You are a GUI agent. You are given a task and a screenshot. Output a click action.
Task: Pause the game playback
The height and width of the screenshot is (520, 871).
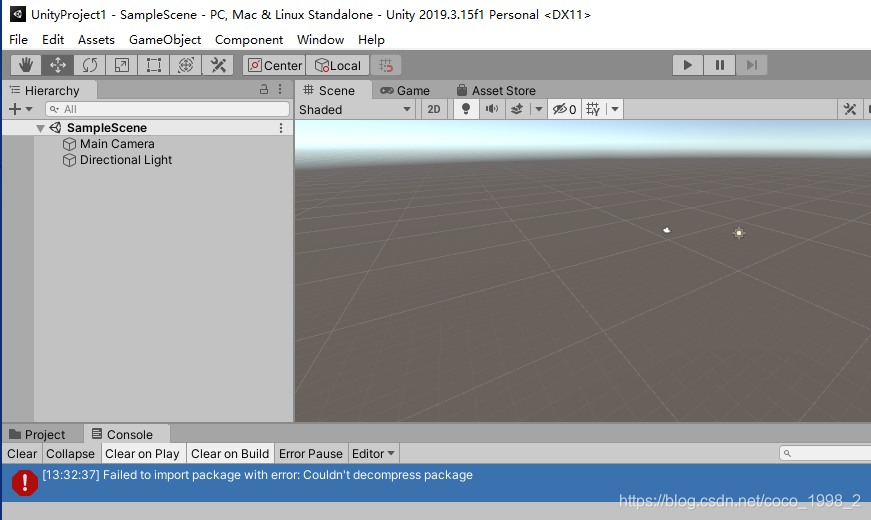coord(719,65)
